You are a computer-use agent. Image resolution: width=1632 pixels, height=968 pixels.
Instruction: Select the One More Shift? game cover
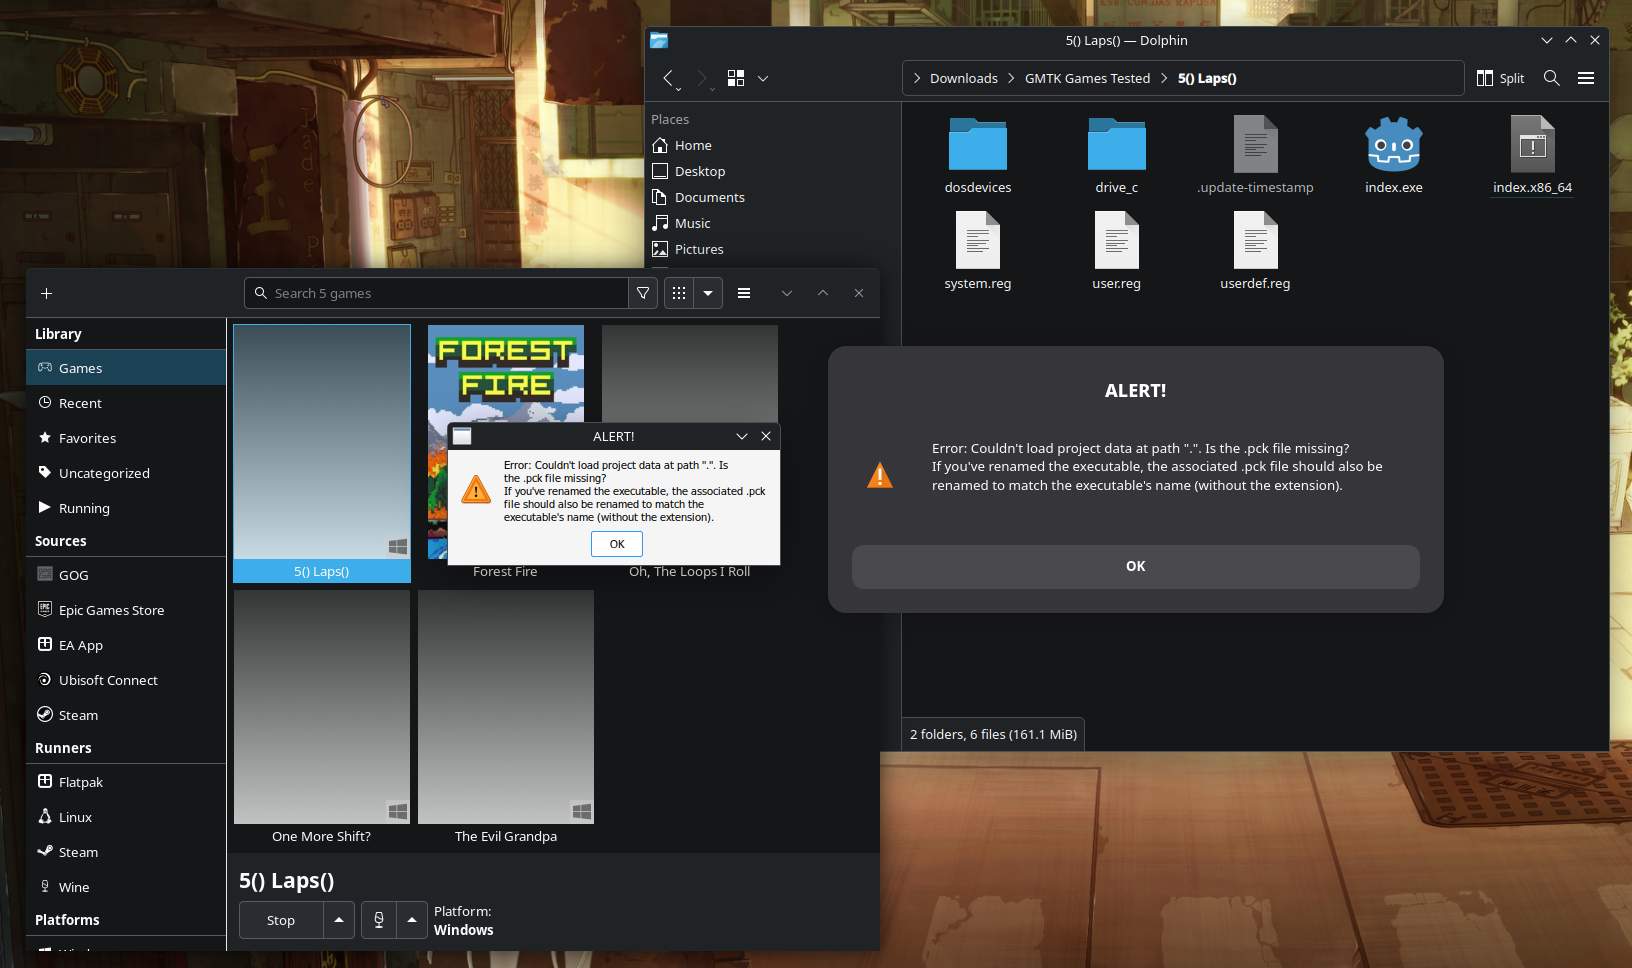[322, 707]
